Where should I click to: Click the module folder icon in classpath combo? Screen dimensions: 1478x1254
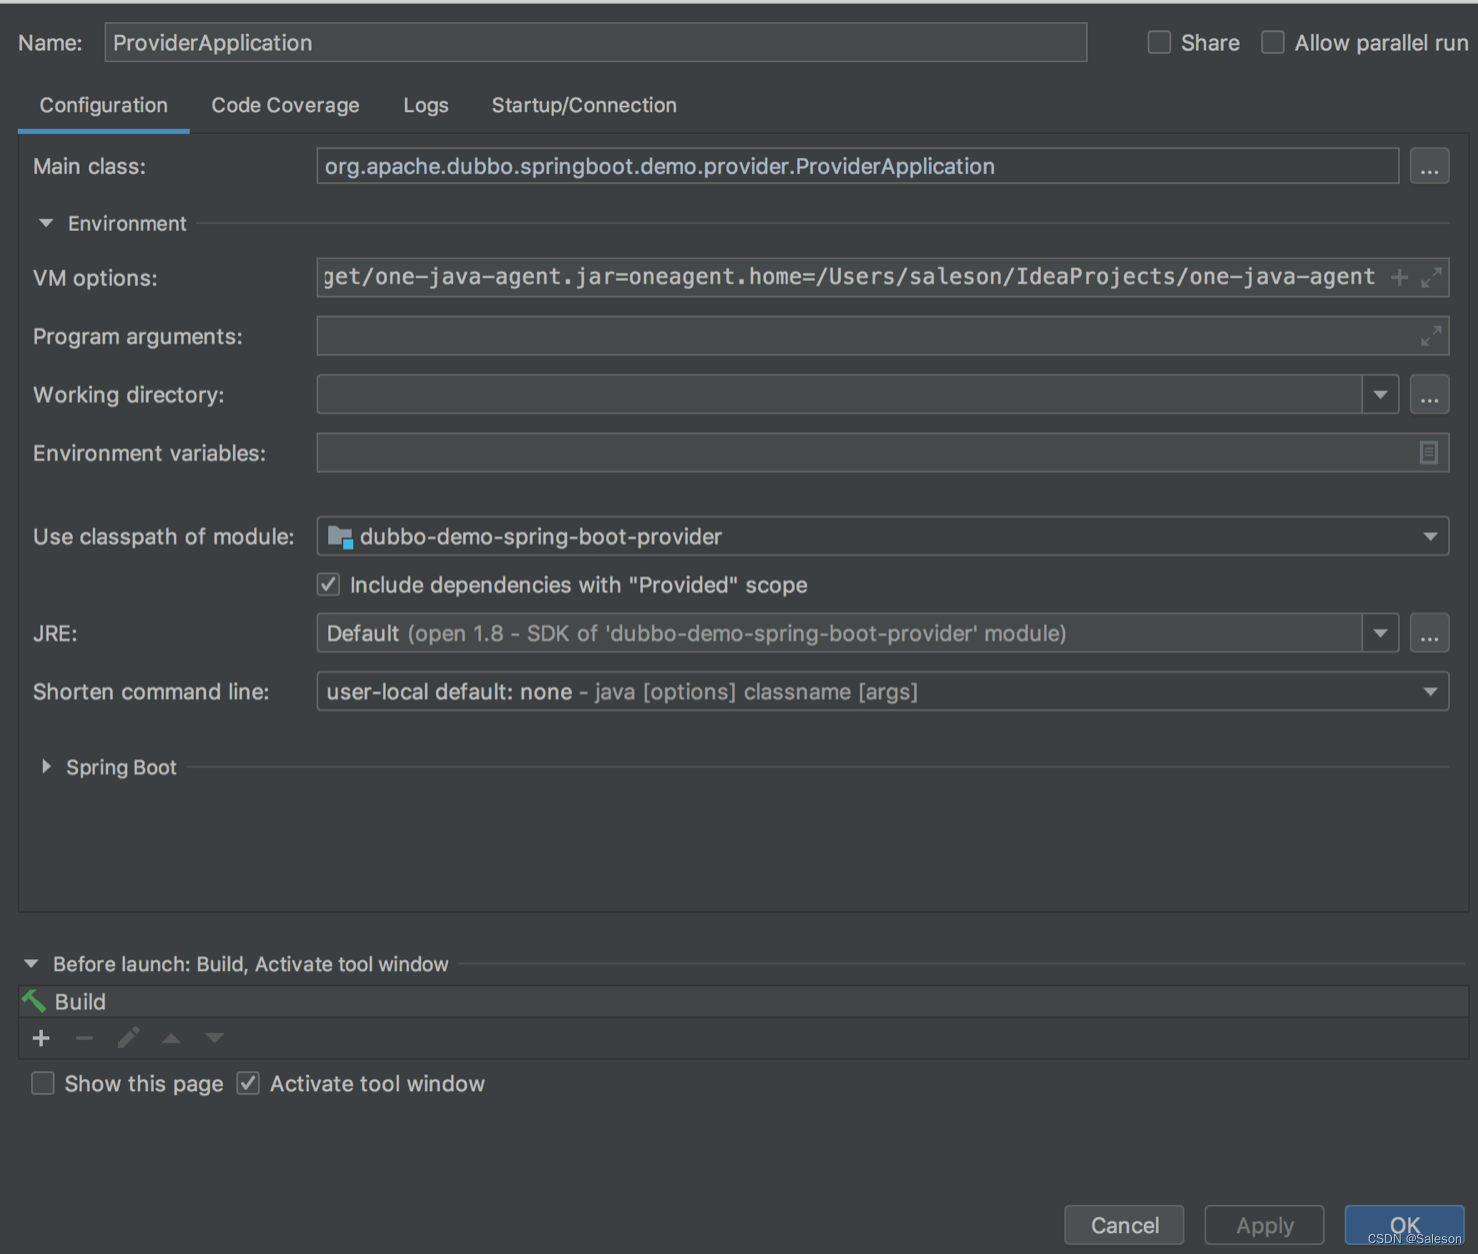(340, 537)
